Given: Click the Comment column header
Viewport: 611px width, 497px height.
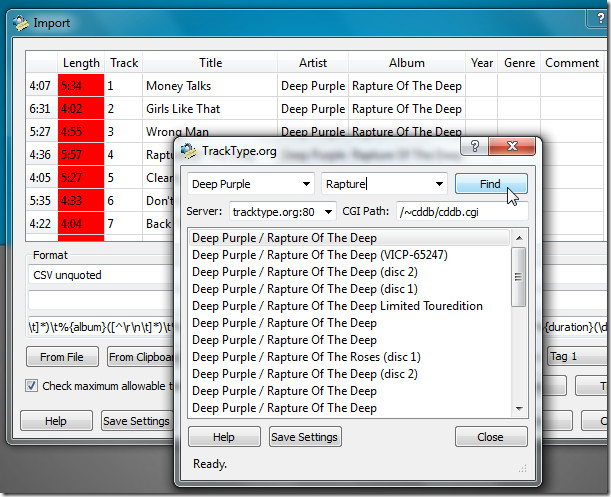Looking at the screenshot, I should click(572, 63).
